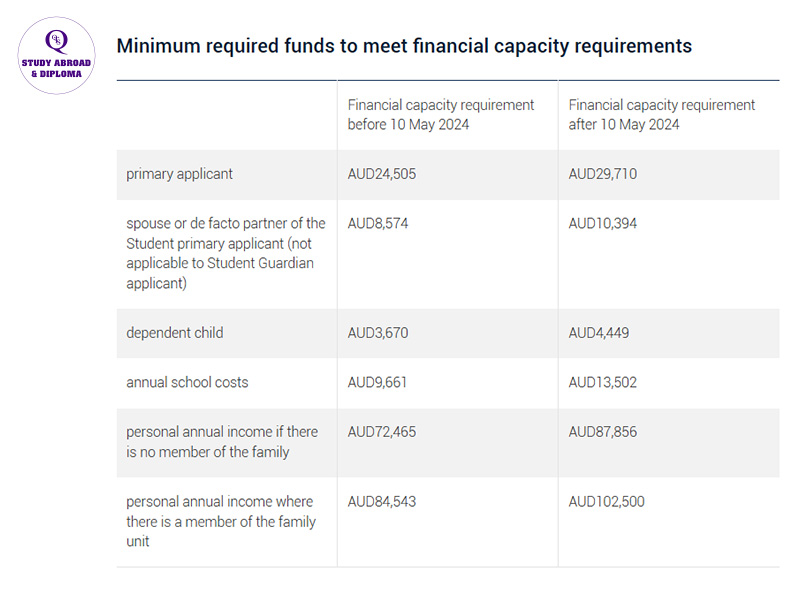
Task: Click the 'annual school costs' row label
Action: [187, 382]
